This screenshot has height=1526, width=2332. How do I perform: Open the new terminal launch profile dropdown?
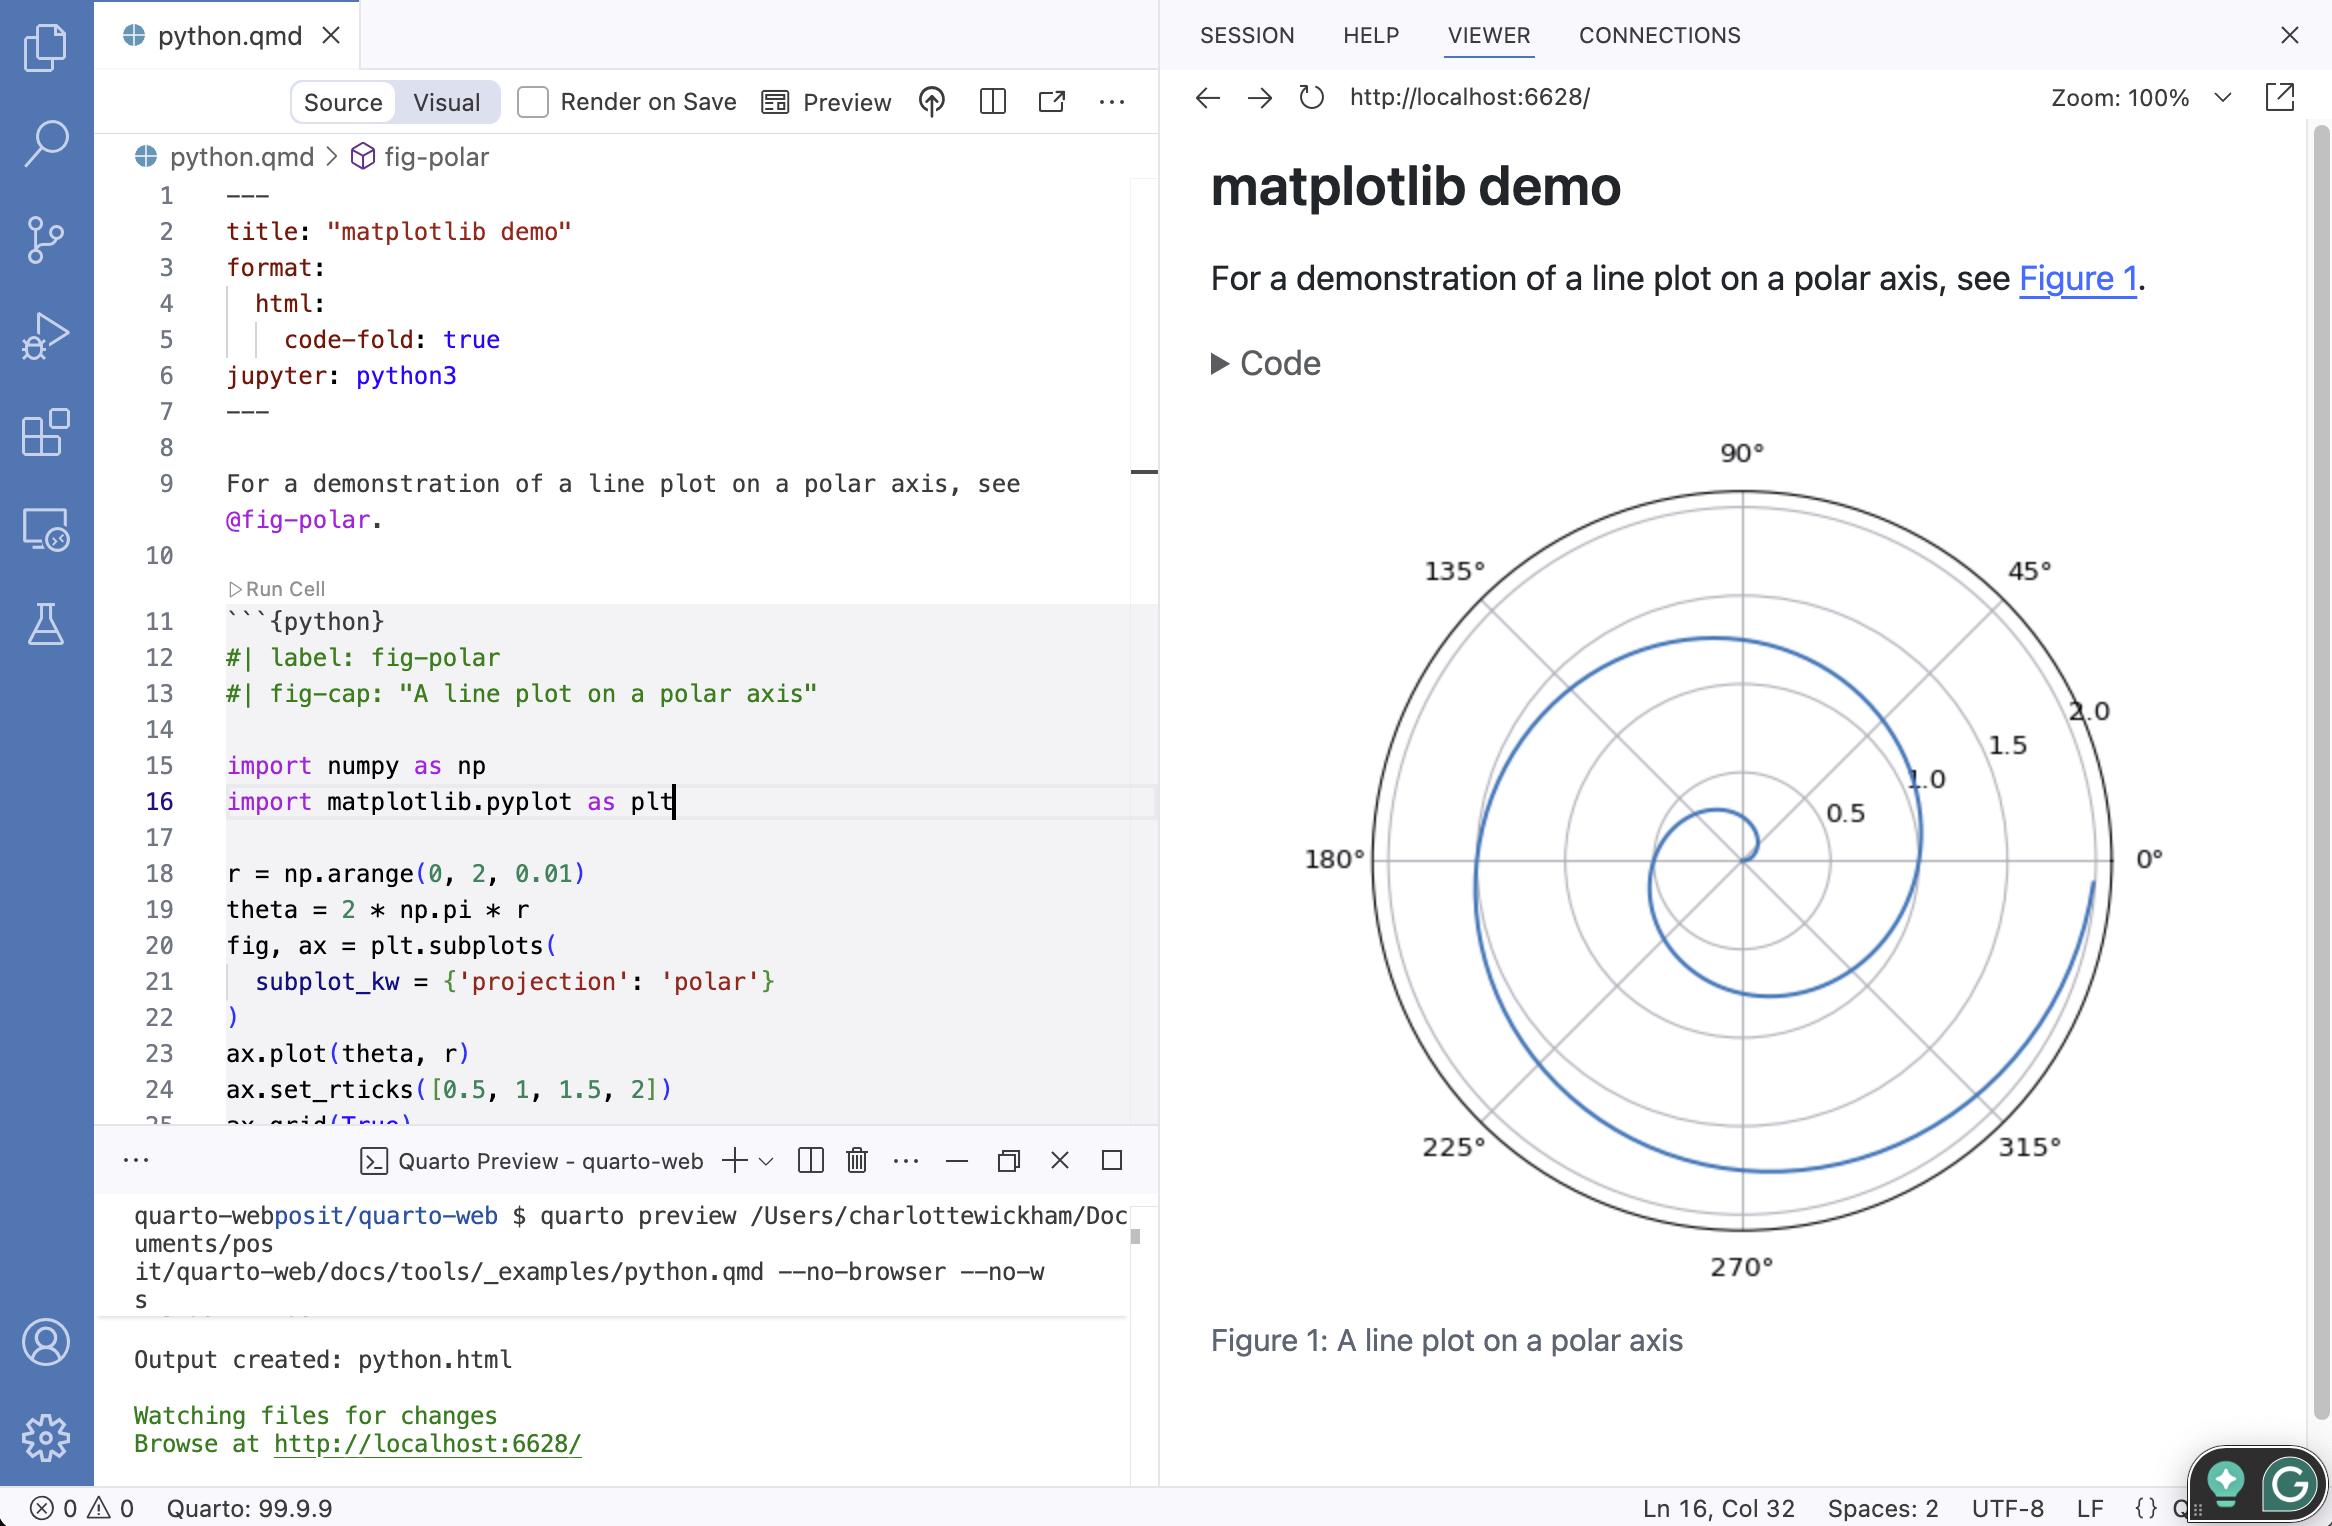tap(767, 1161)
